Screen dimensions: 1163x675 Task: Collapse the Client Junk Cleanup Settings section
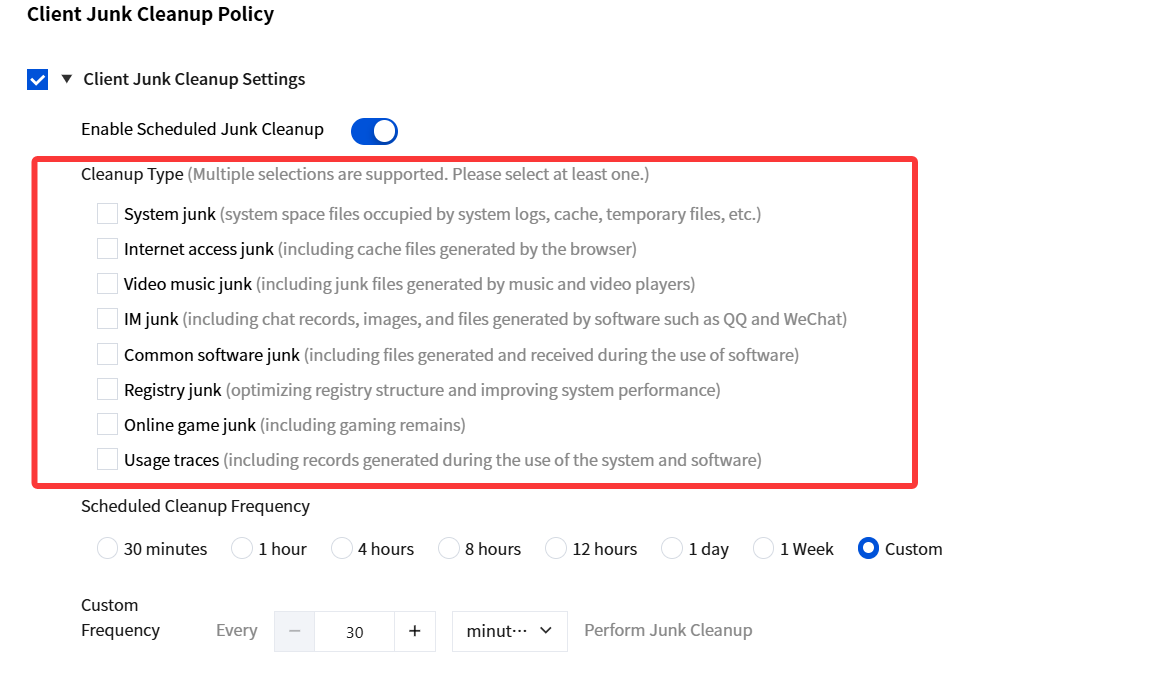tap(67, 79)
